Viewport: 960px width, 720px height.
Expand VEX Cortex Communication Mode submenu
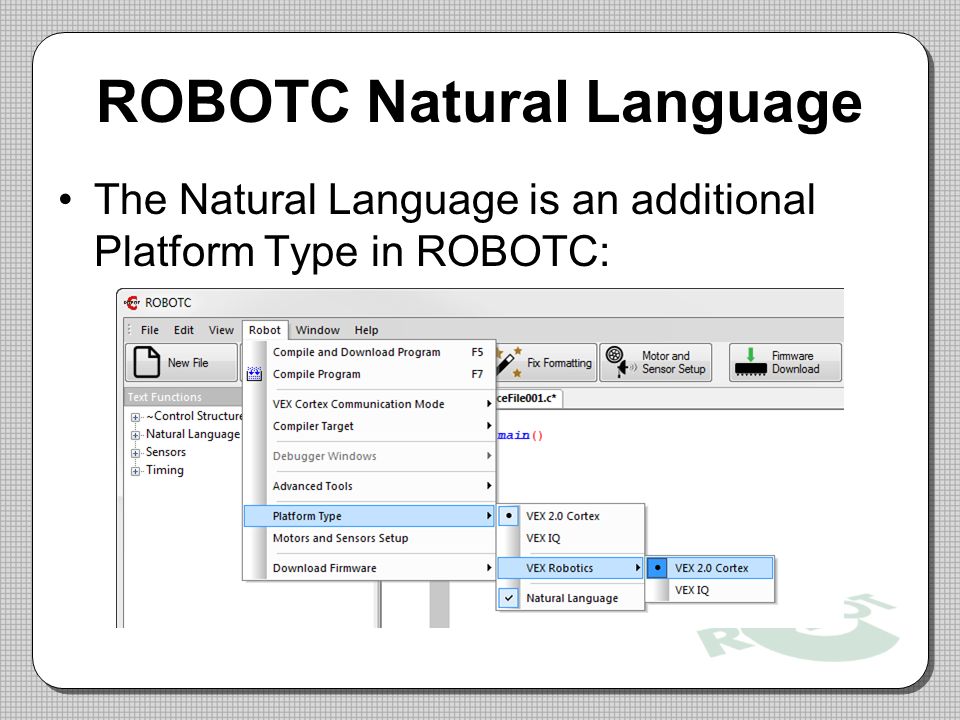click(x=370, y=404)
